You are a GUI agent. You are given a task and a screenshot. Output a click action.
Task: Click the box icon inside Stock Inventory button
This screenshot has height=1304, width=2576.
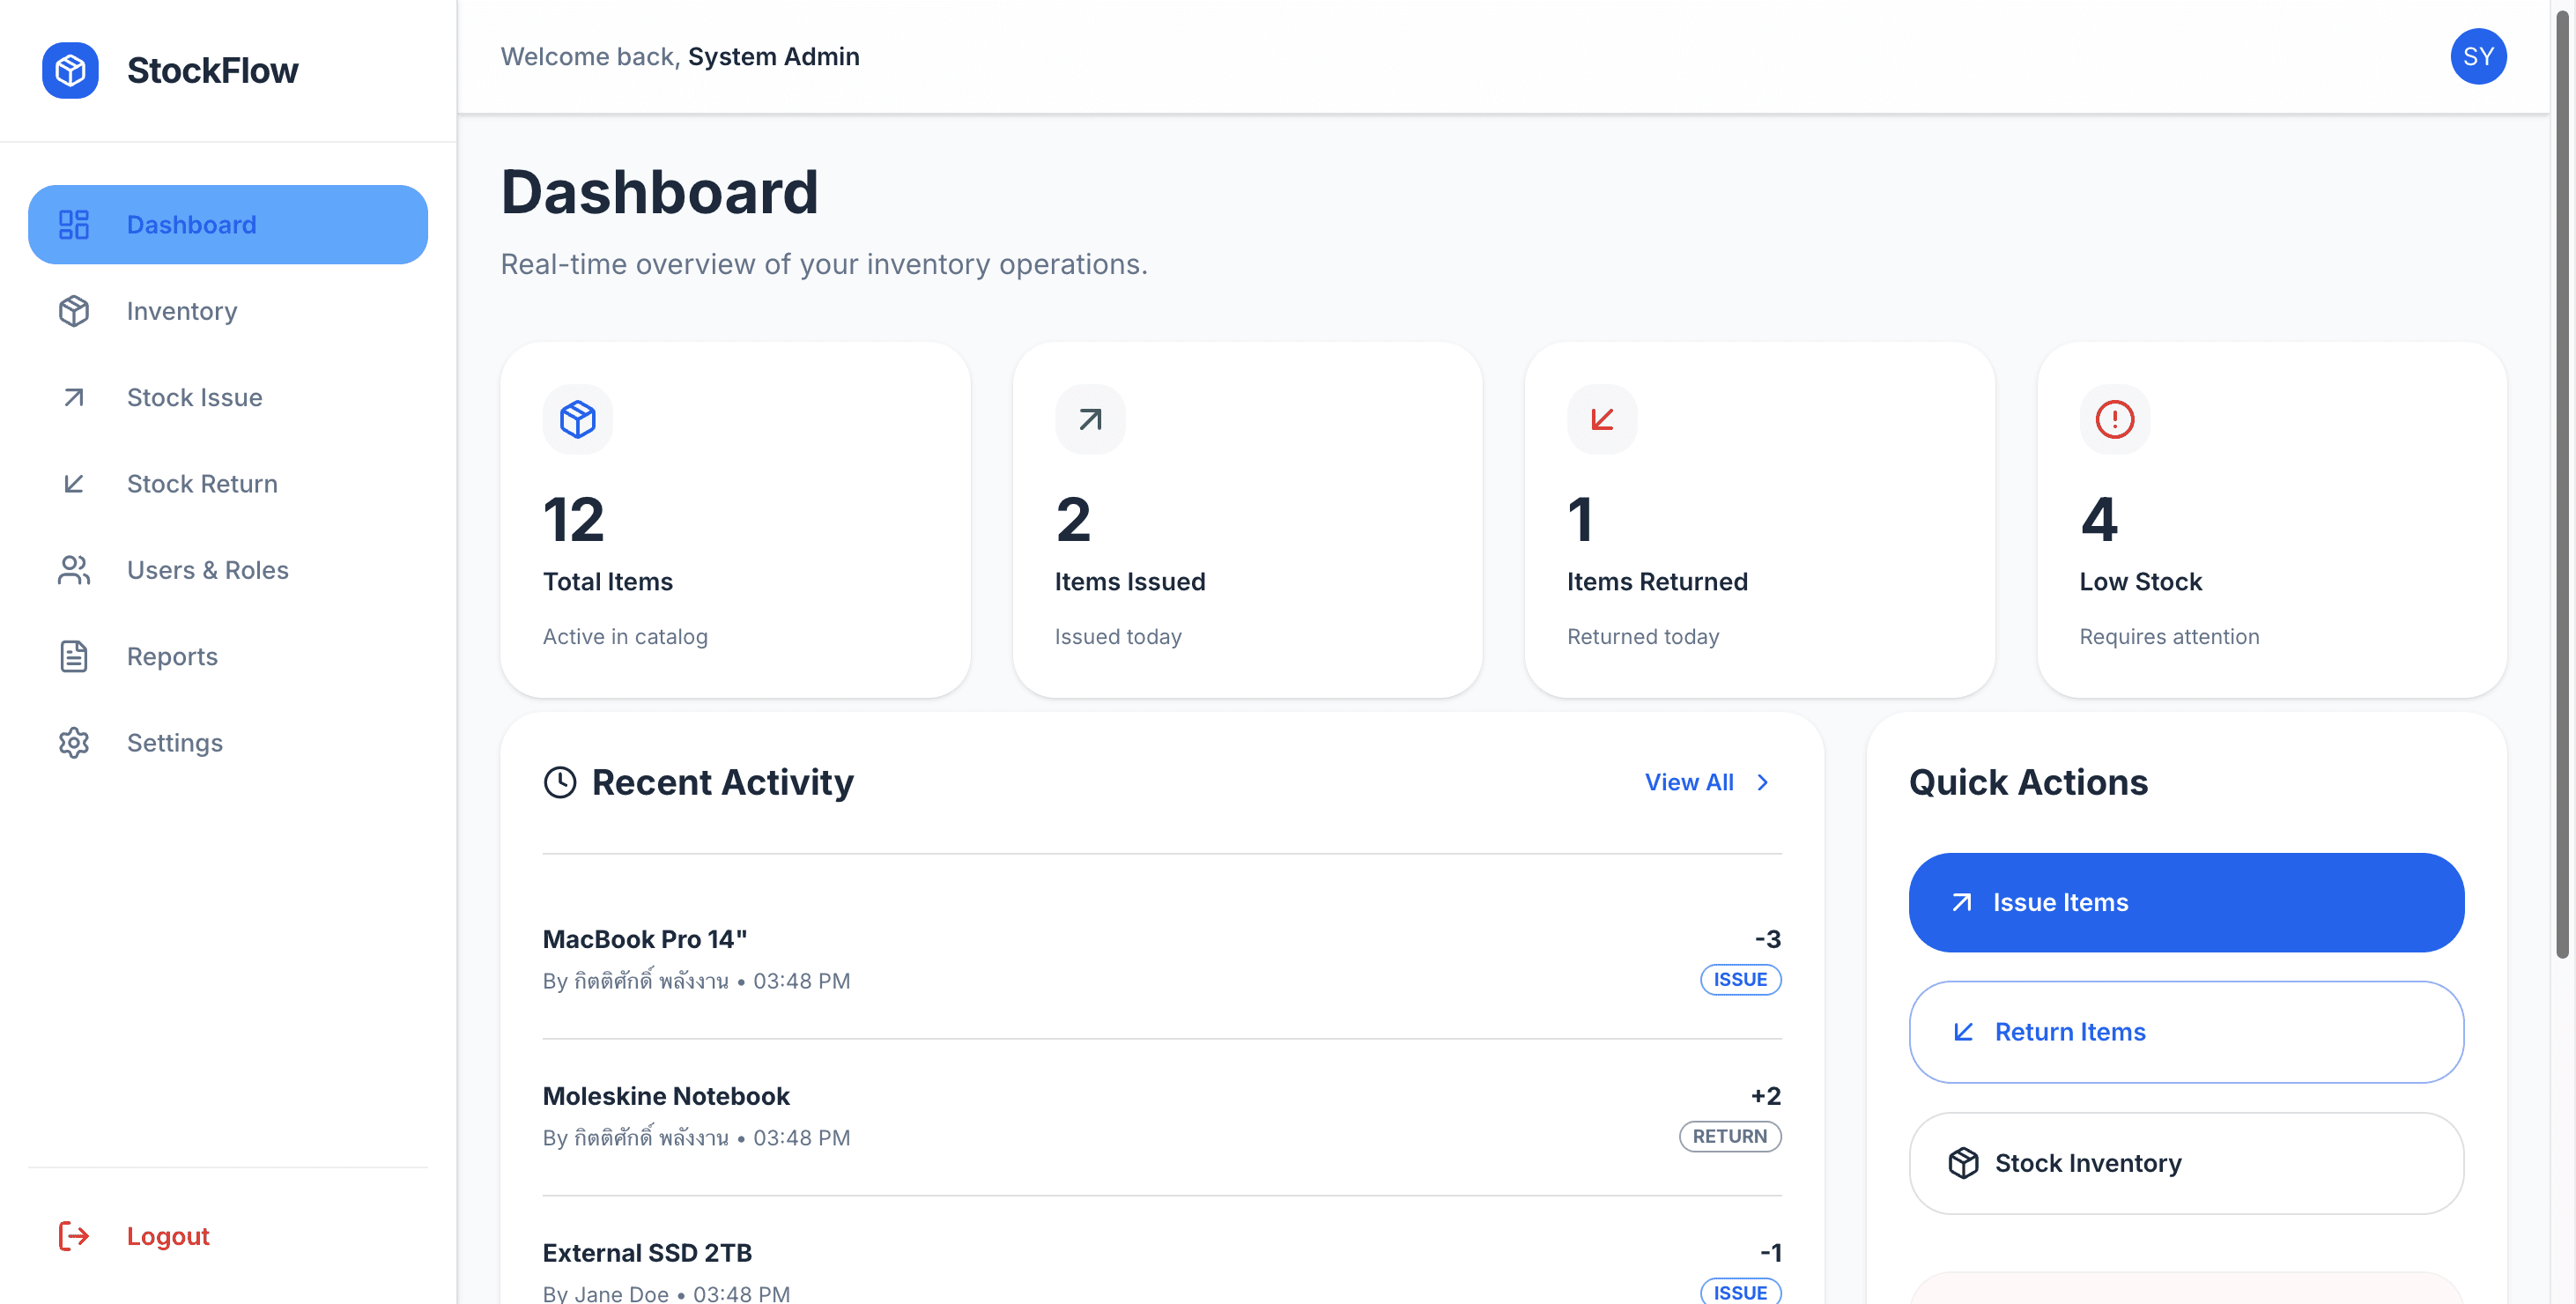[1963, 1163]
